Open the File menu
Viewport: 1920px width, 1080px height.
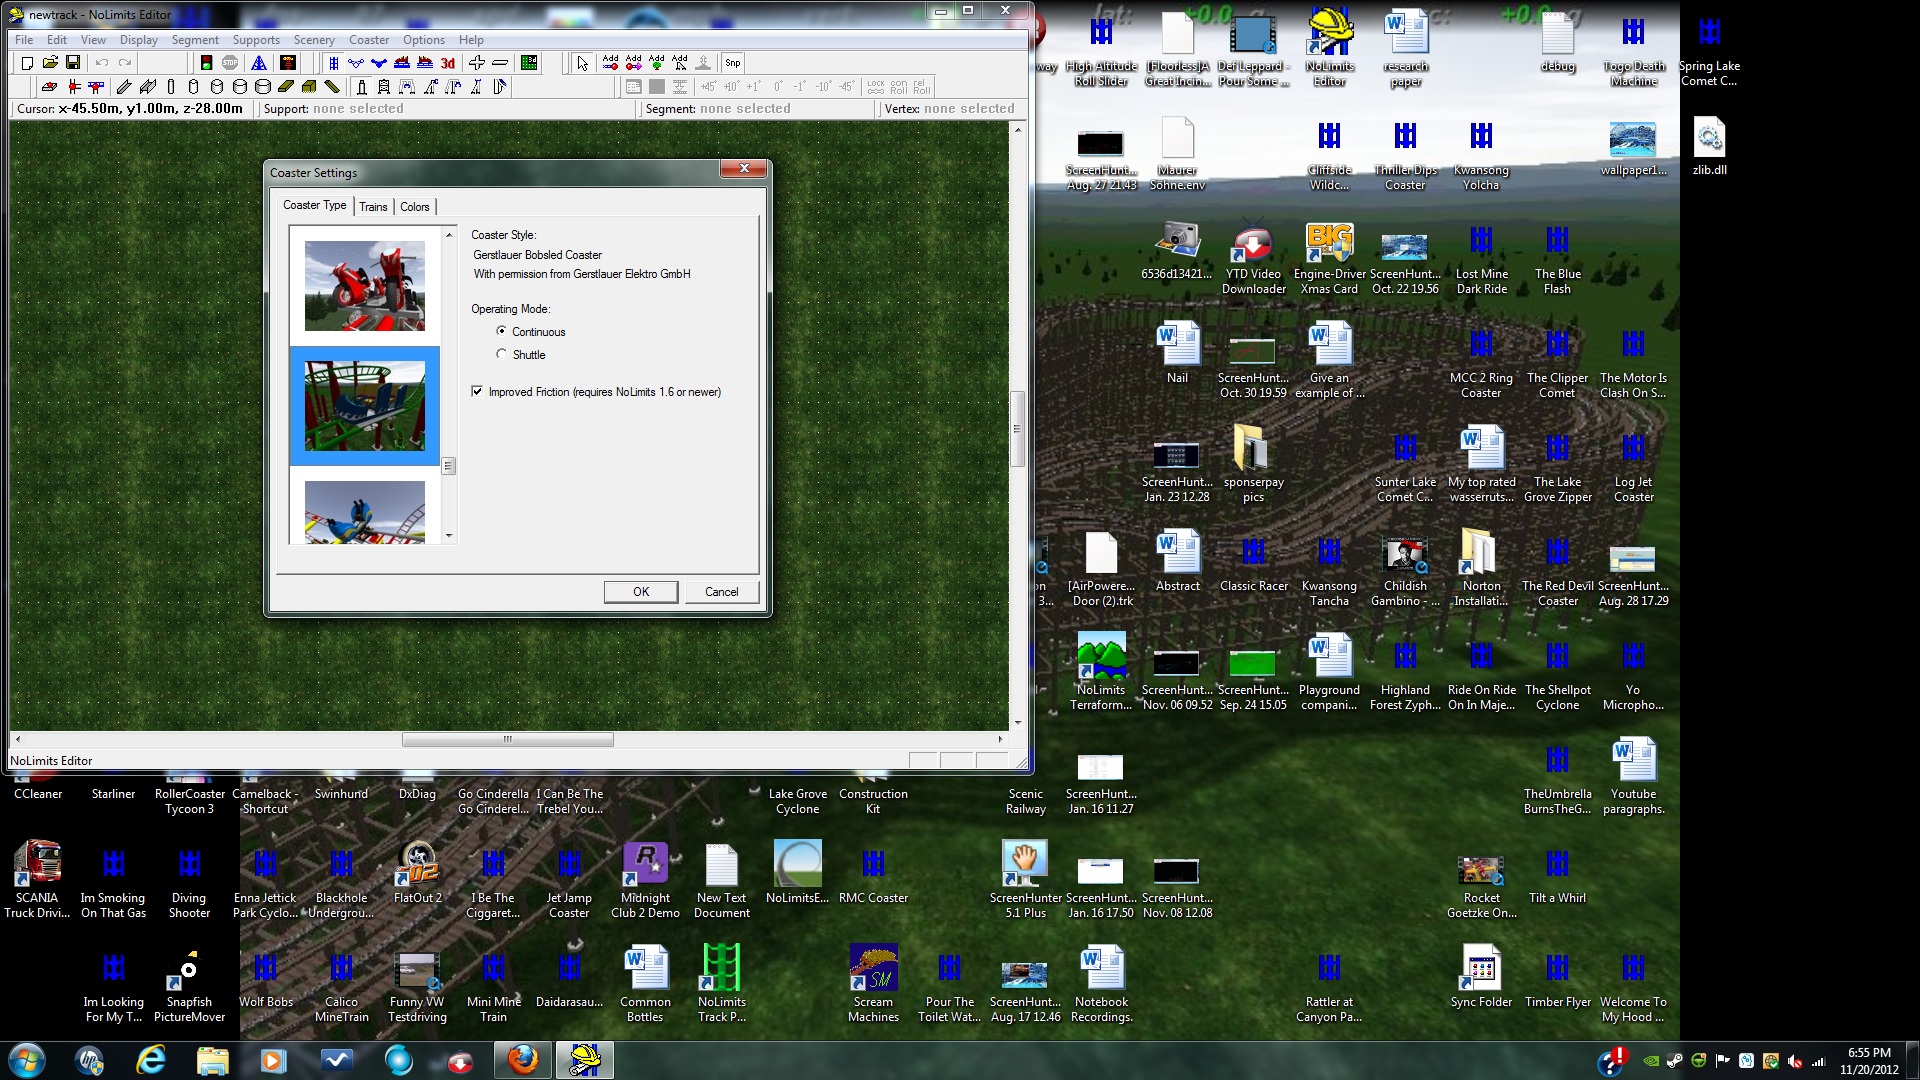[24, 40]
